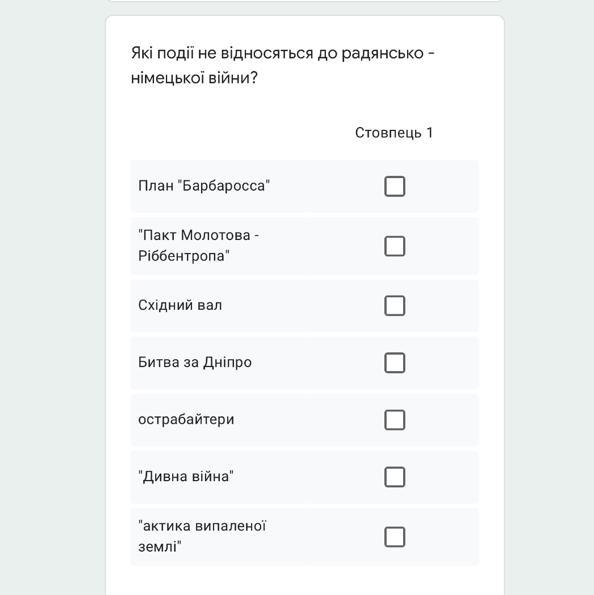
Task: Click the Битва за Дніпро label
Action: tap(195, 362)
